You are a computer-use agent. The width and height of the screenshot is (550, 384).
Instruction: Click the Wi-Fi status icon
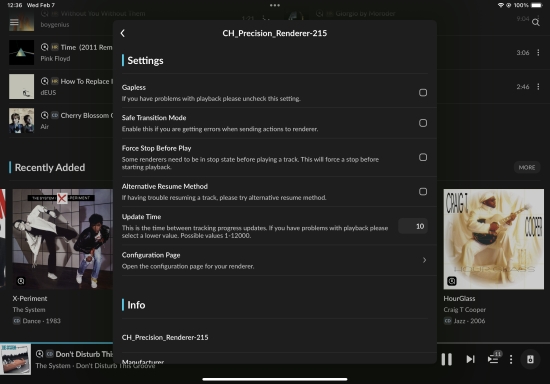501,5
